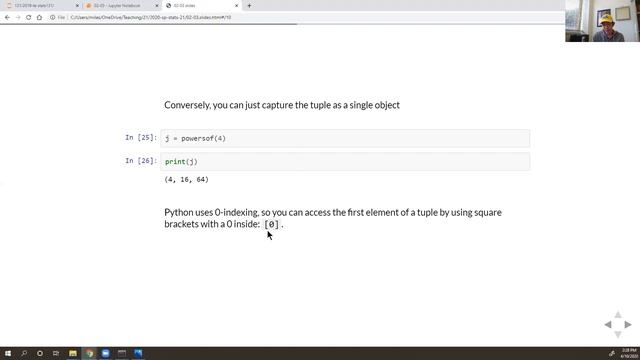
Task: Click code cell In [25] powersof(4)
Action: coord(345,138)
